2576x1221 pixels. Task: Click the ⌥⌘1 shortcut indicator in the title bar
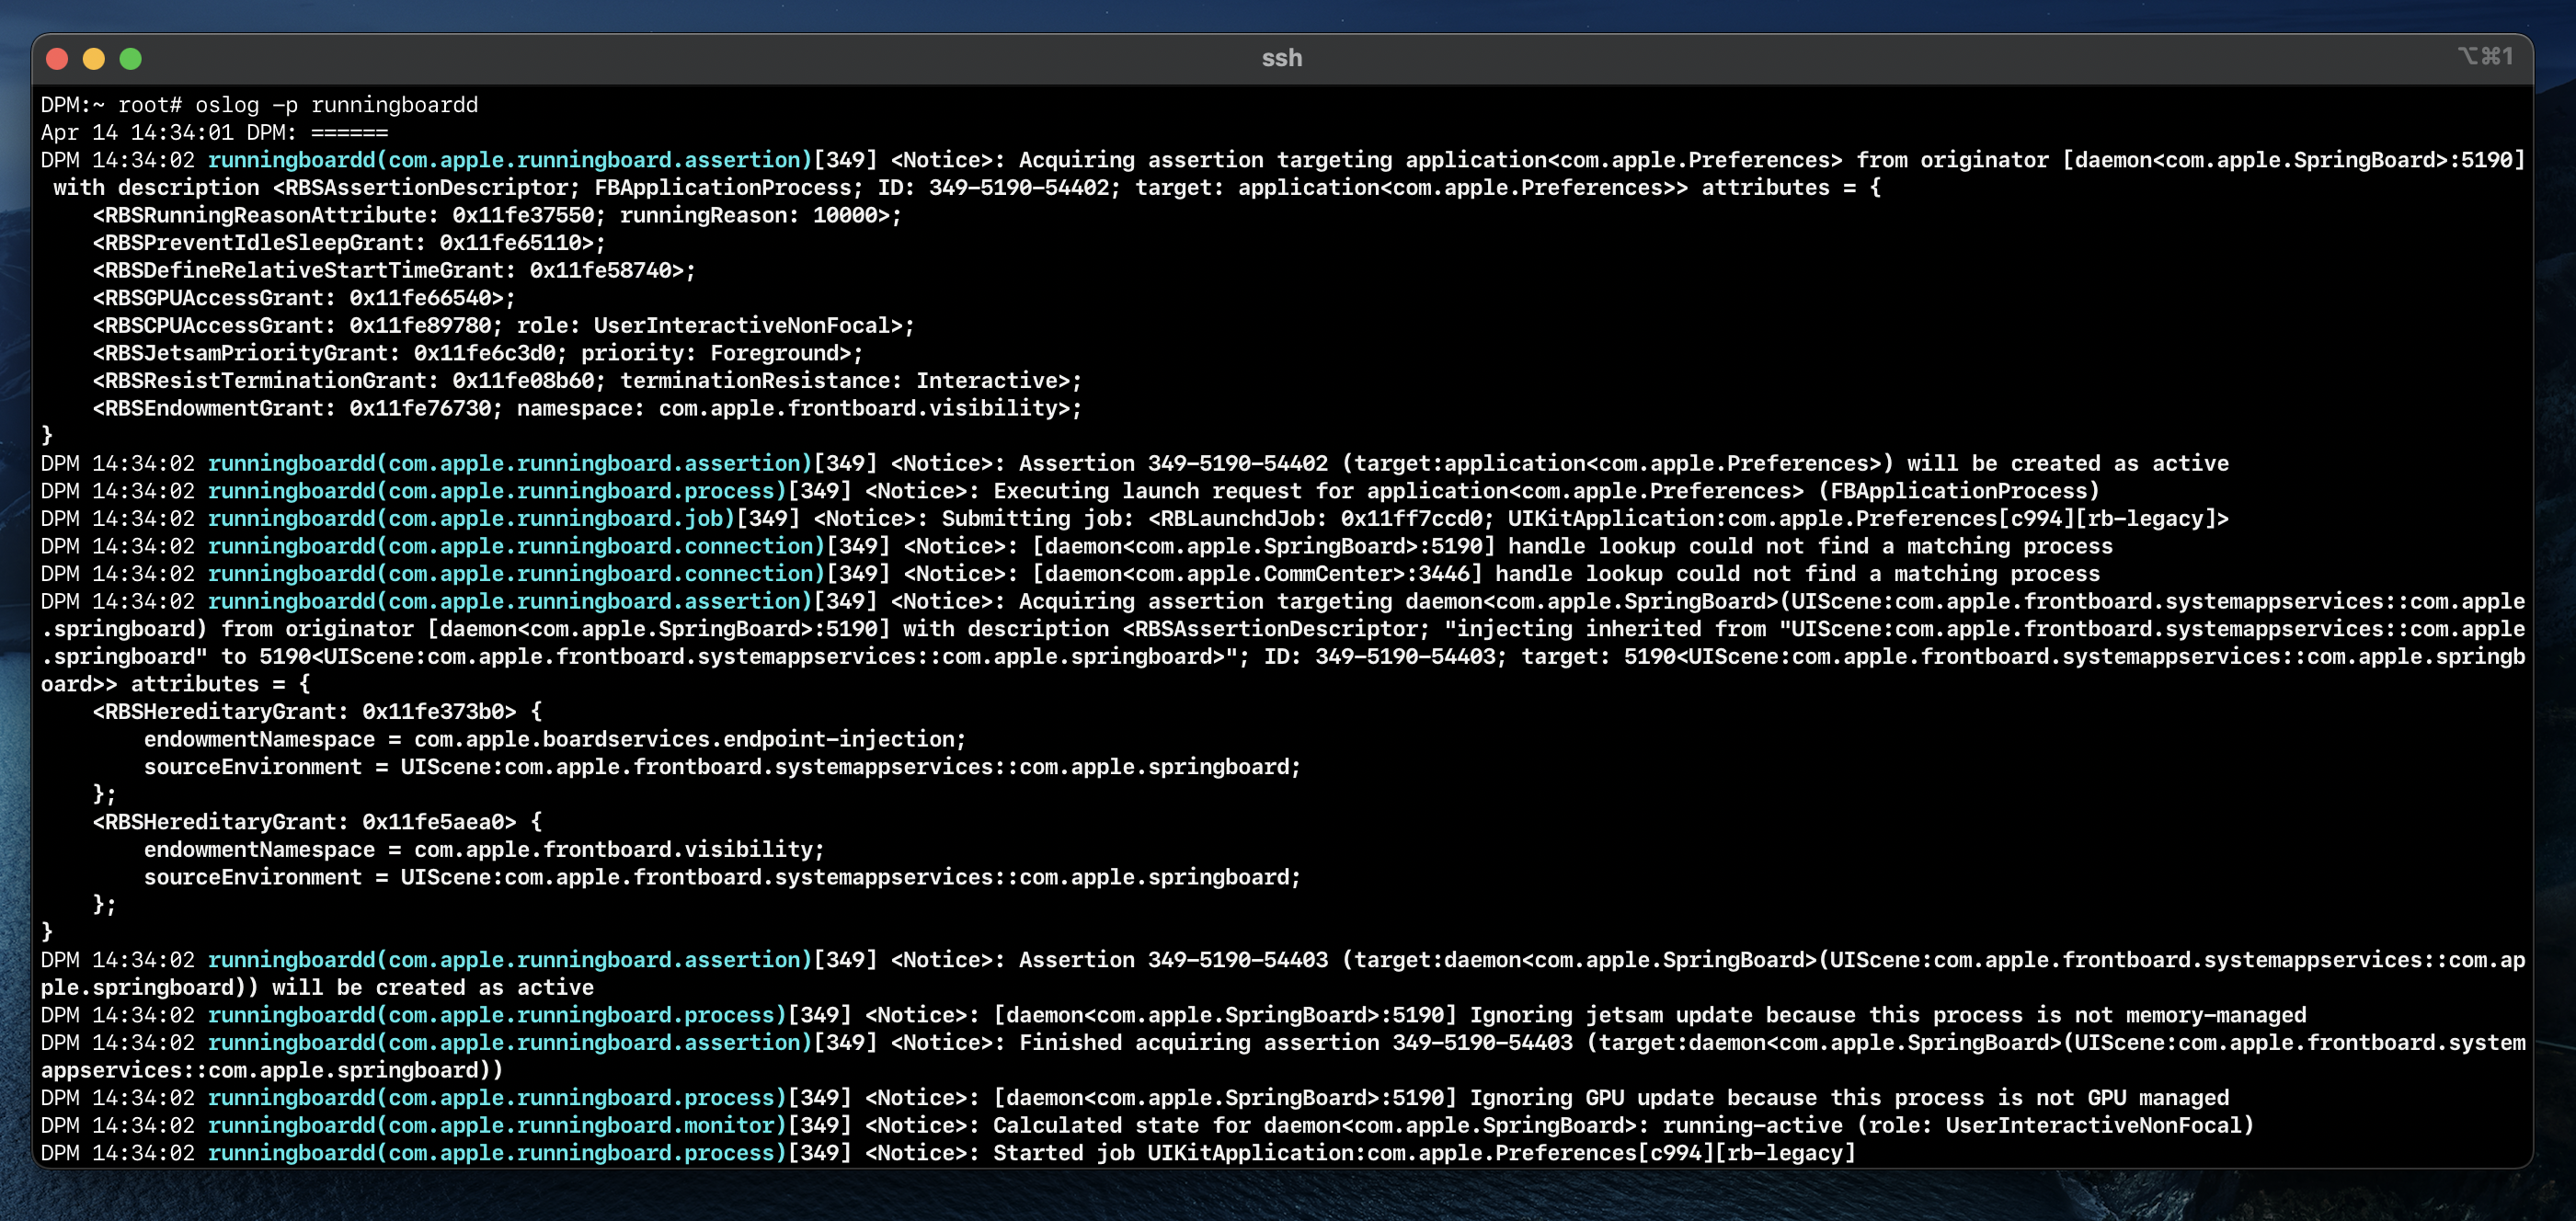(2485, 57)
